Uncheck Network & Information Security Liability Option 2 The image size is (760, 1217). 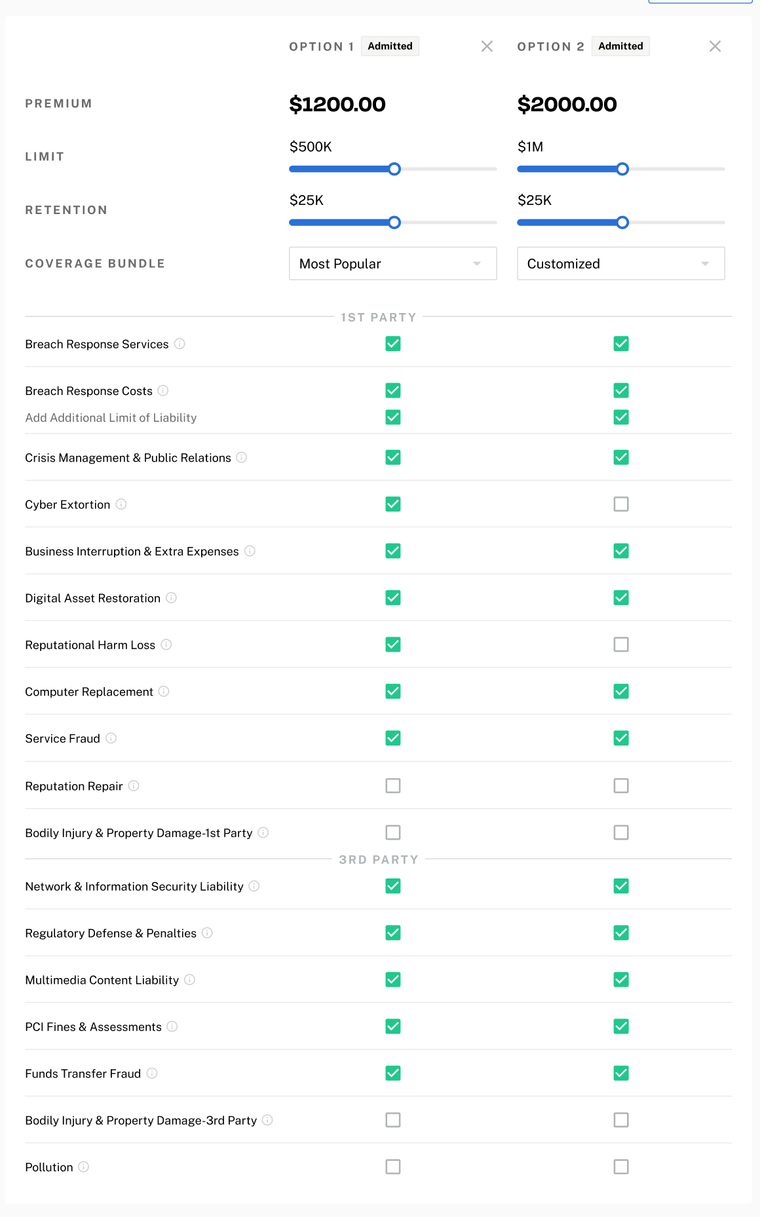621,887
